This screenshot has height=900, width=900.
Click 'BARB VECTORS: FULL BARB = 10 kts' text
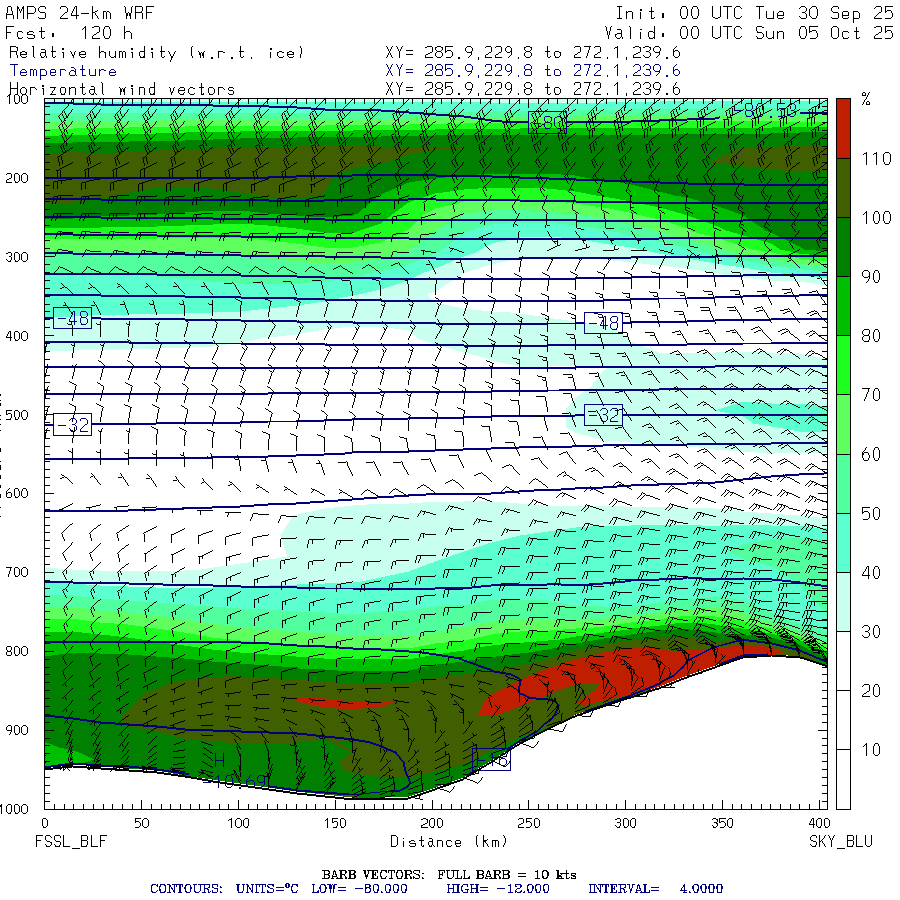(449, 875)
